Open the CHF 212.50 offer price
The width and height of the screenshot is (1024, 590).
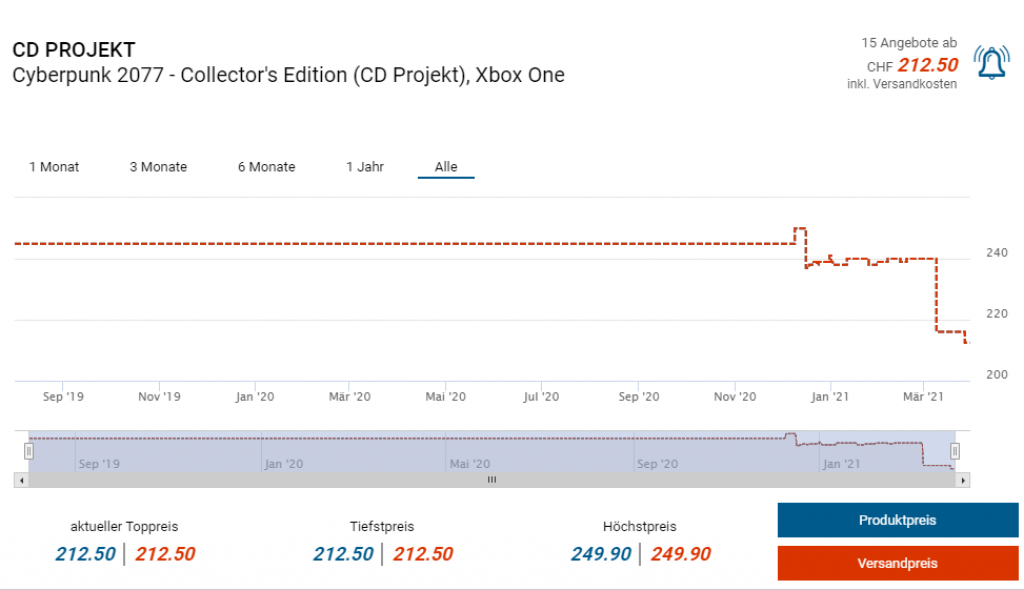pos(928,65)
